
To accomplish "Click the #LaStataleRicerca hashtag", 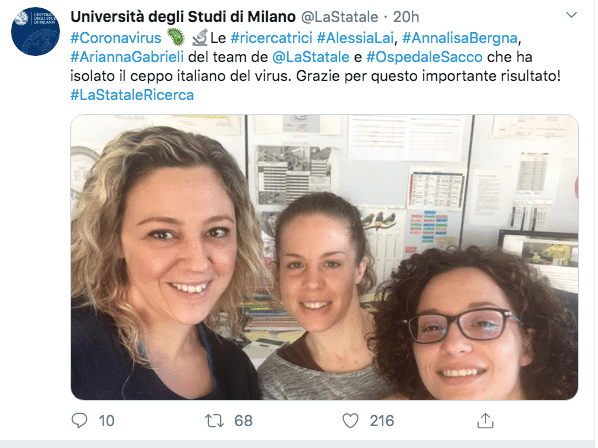I will pyautogui.click(x=132, y=95).
